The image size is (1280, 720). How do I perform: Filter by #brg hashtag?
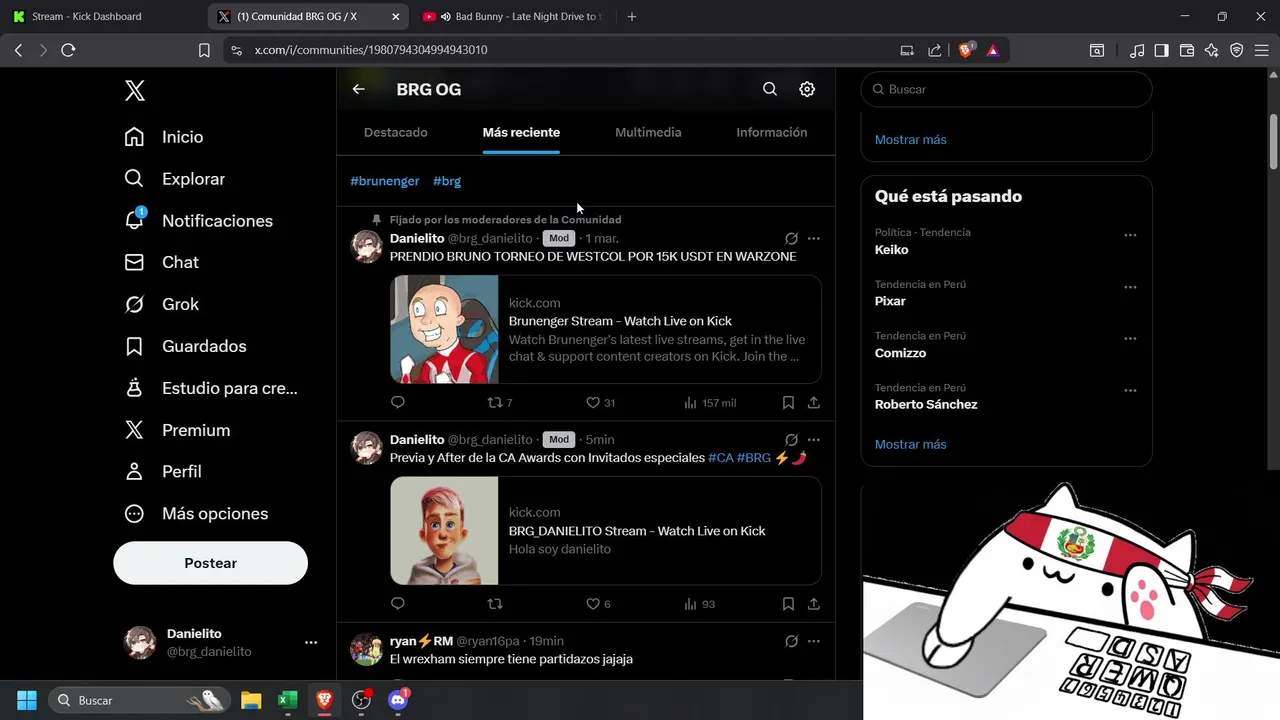[x=447, y=181]
